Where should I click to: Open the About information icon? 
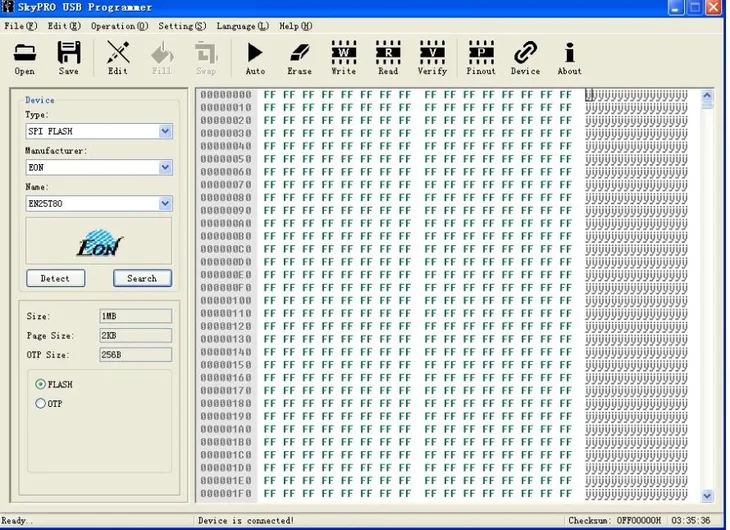click(x=569, y=58)
